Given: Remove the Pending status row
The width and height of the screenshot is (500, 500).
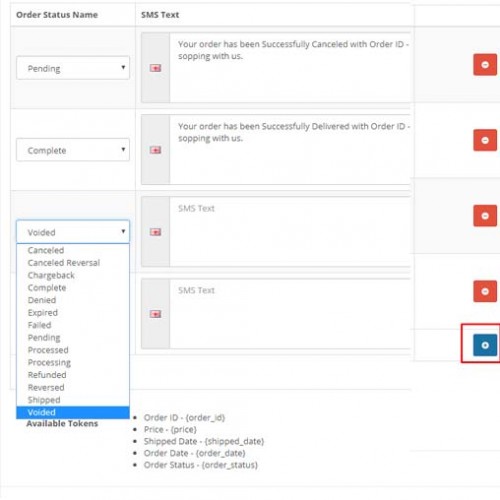Looking at the screenshot, I should [485, 65].
